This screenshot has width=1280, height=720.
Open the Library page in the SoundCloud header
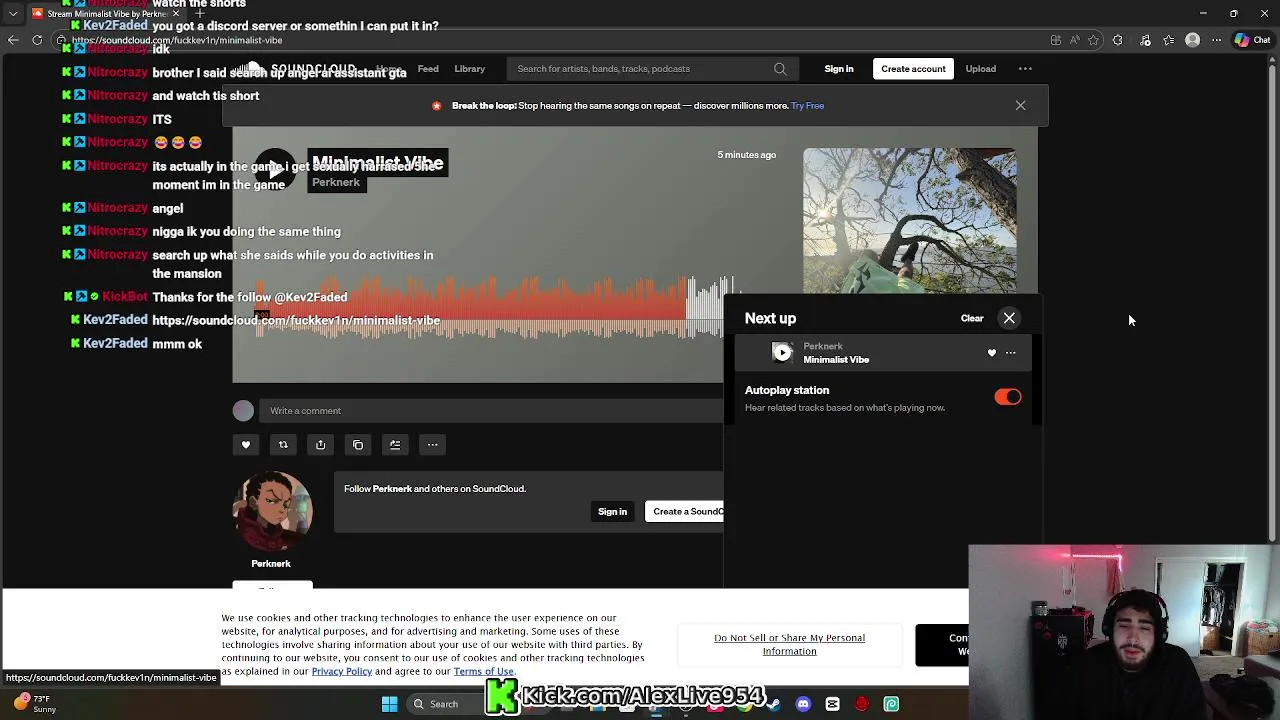[x=469, y=69]
